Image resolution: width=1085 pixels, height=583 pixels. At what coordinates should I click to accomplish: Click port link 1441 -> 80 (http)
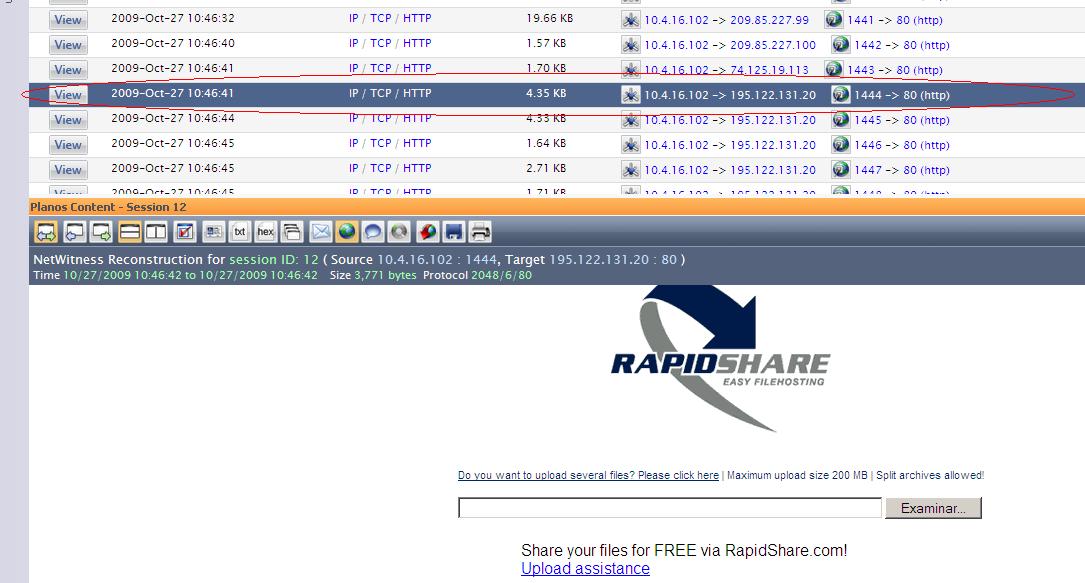[x=895, y=20]
